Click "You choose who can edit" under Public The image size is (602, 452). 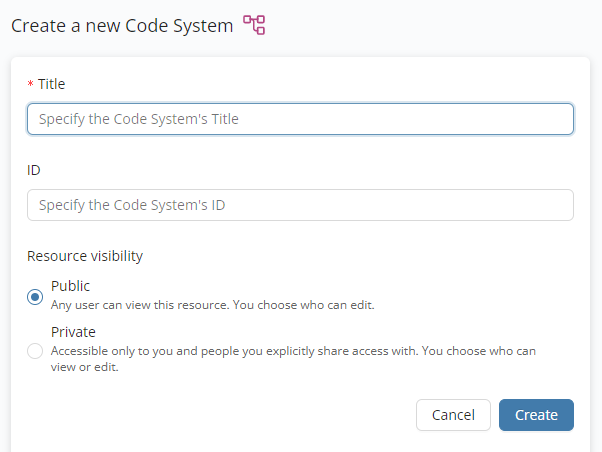click(x=318, y=305)
